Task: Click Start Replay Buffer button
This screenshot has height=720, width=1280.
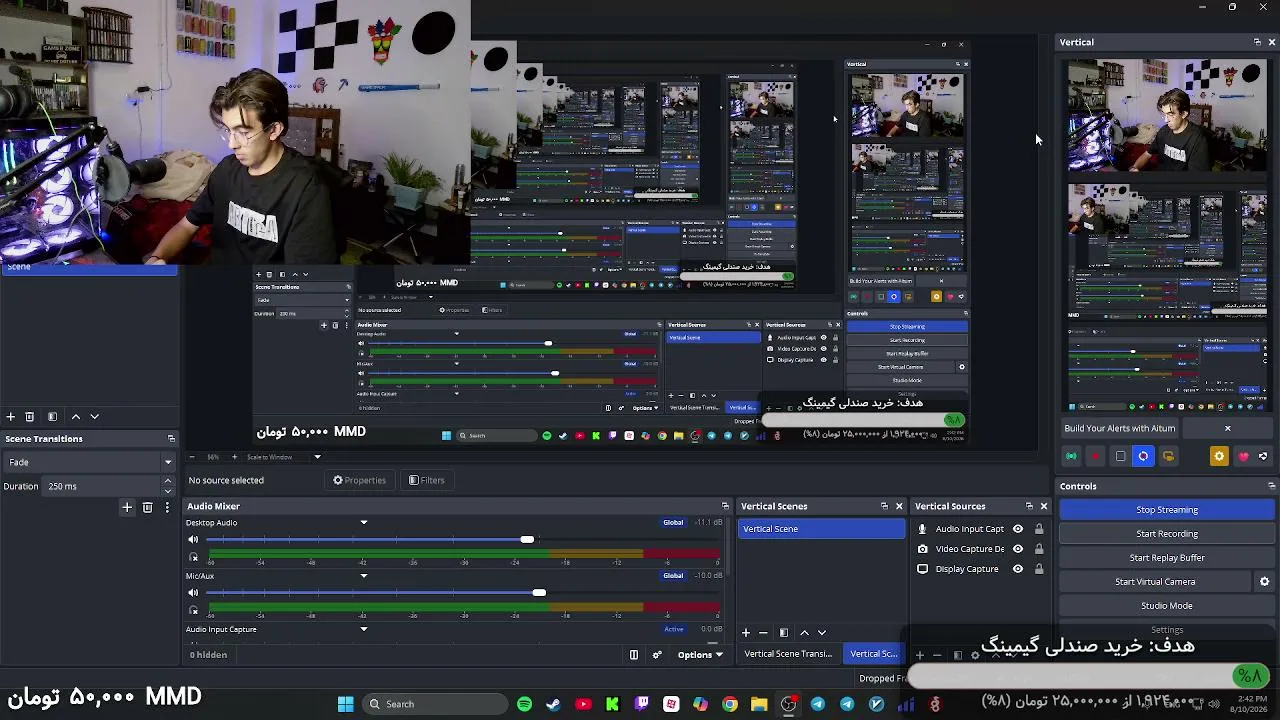Action: (1167, 558)
